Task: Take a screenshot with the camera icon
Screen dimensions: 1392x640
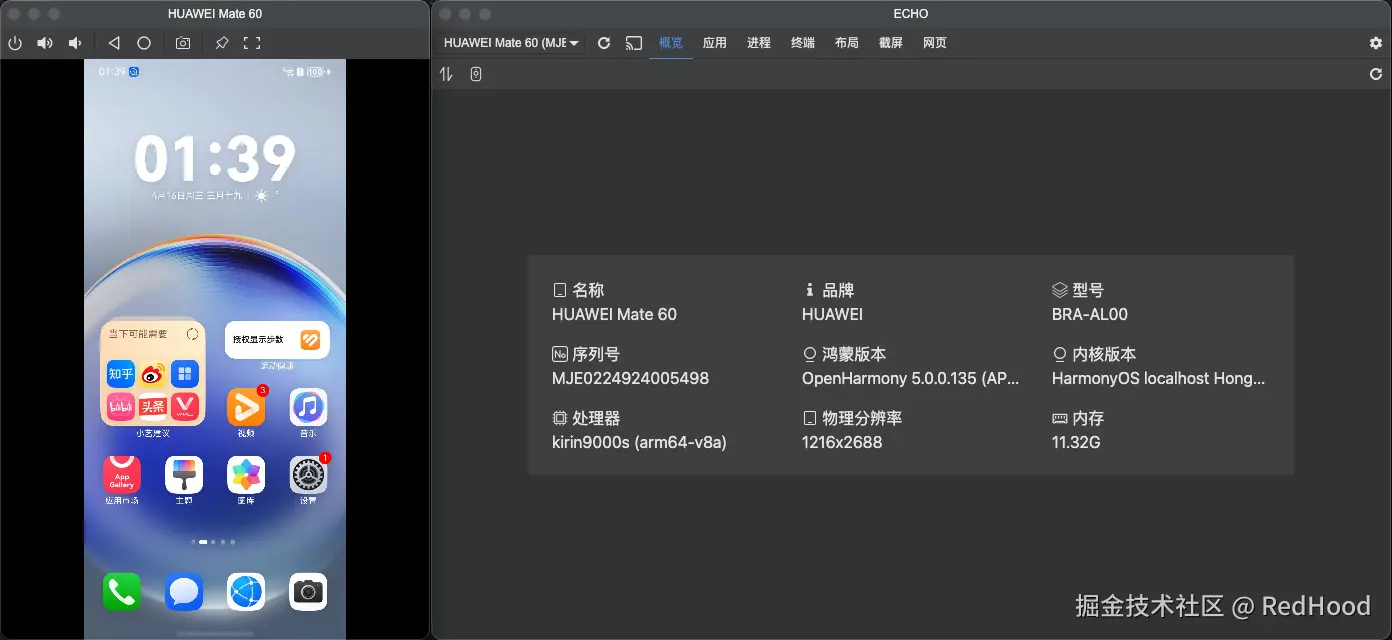Action: click(x=184, y=43)
